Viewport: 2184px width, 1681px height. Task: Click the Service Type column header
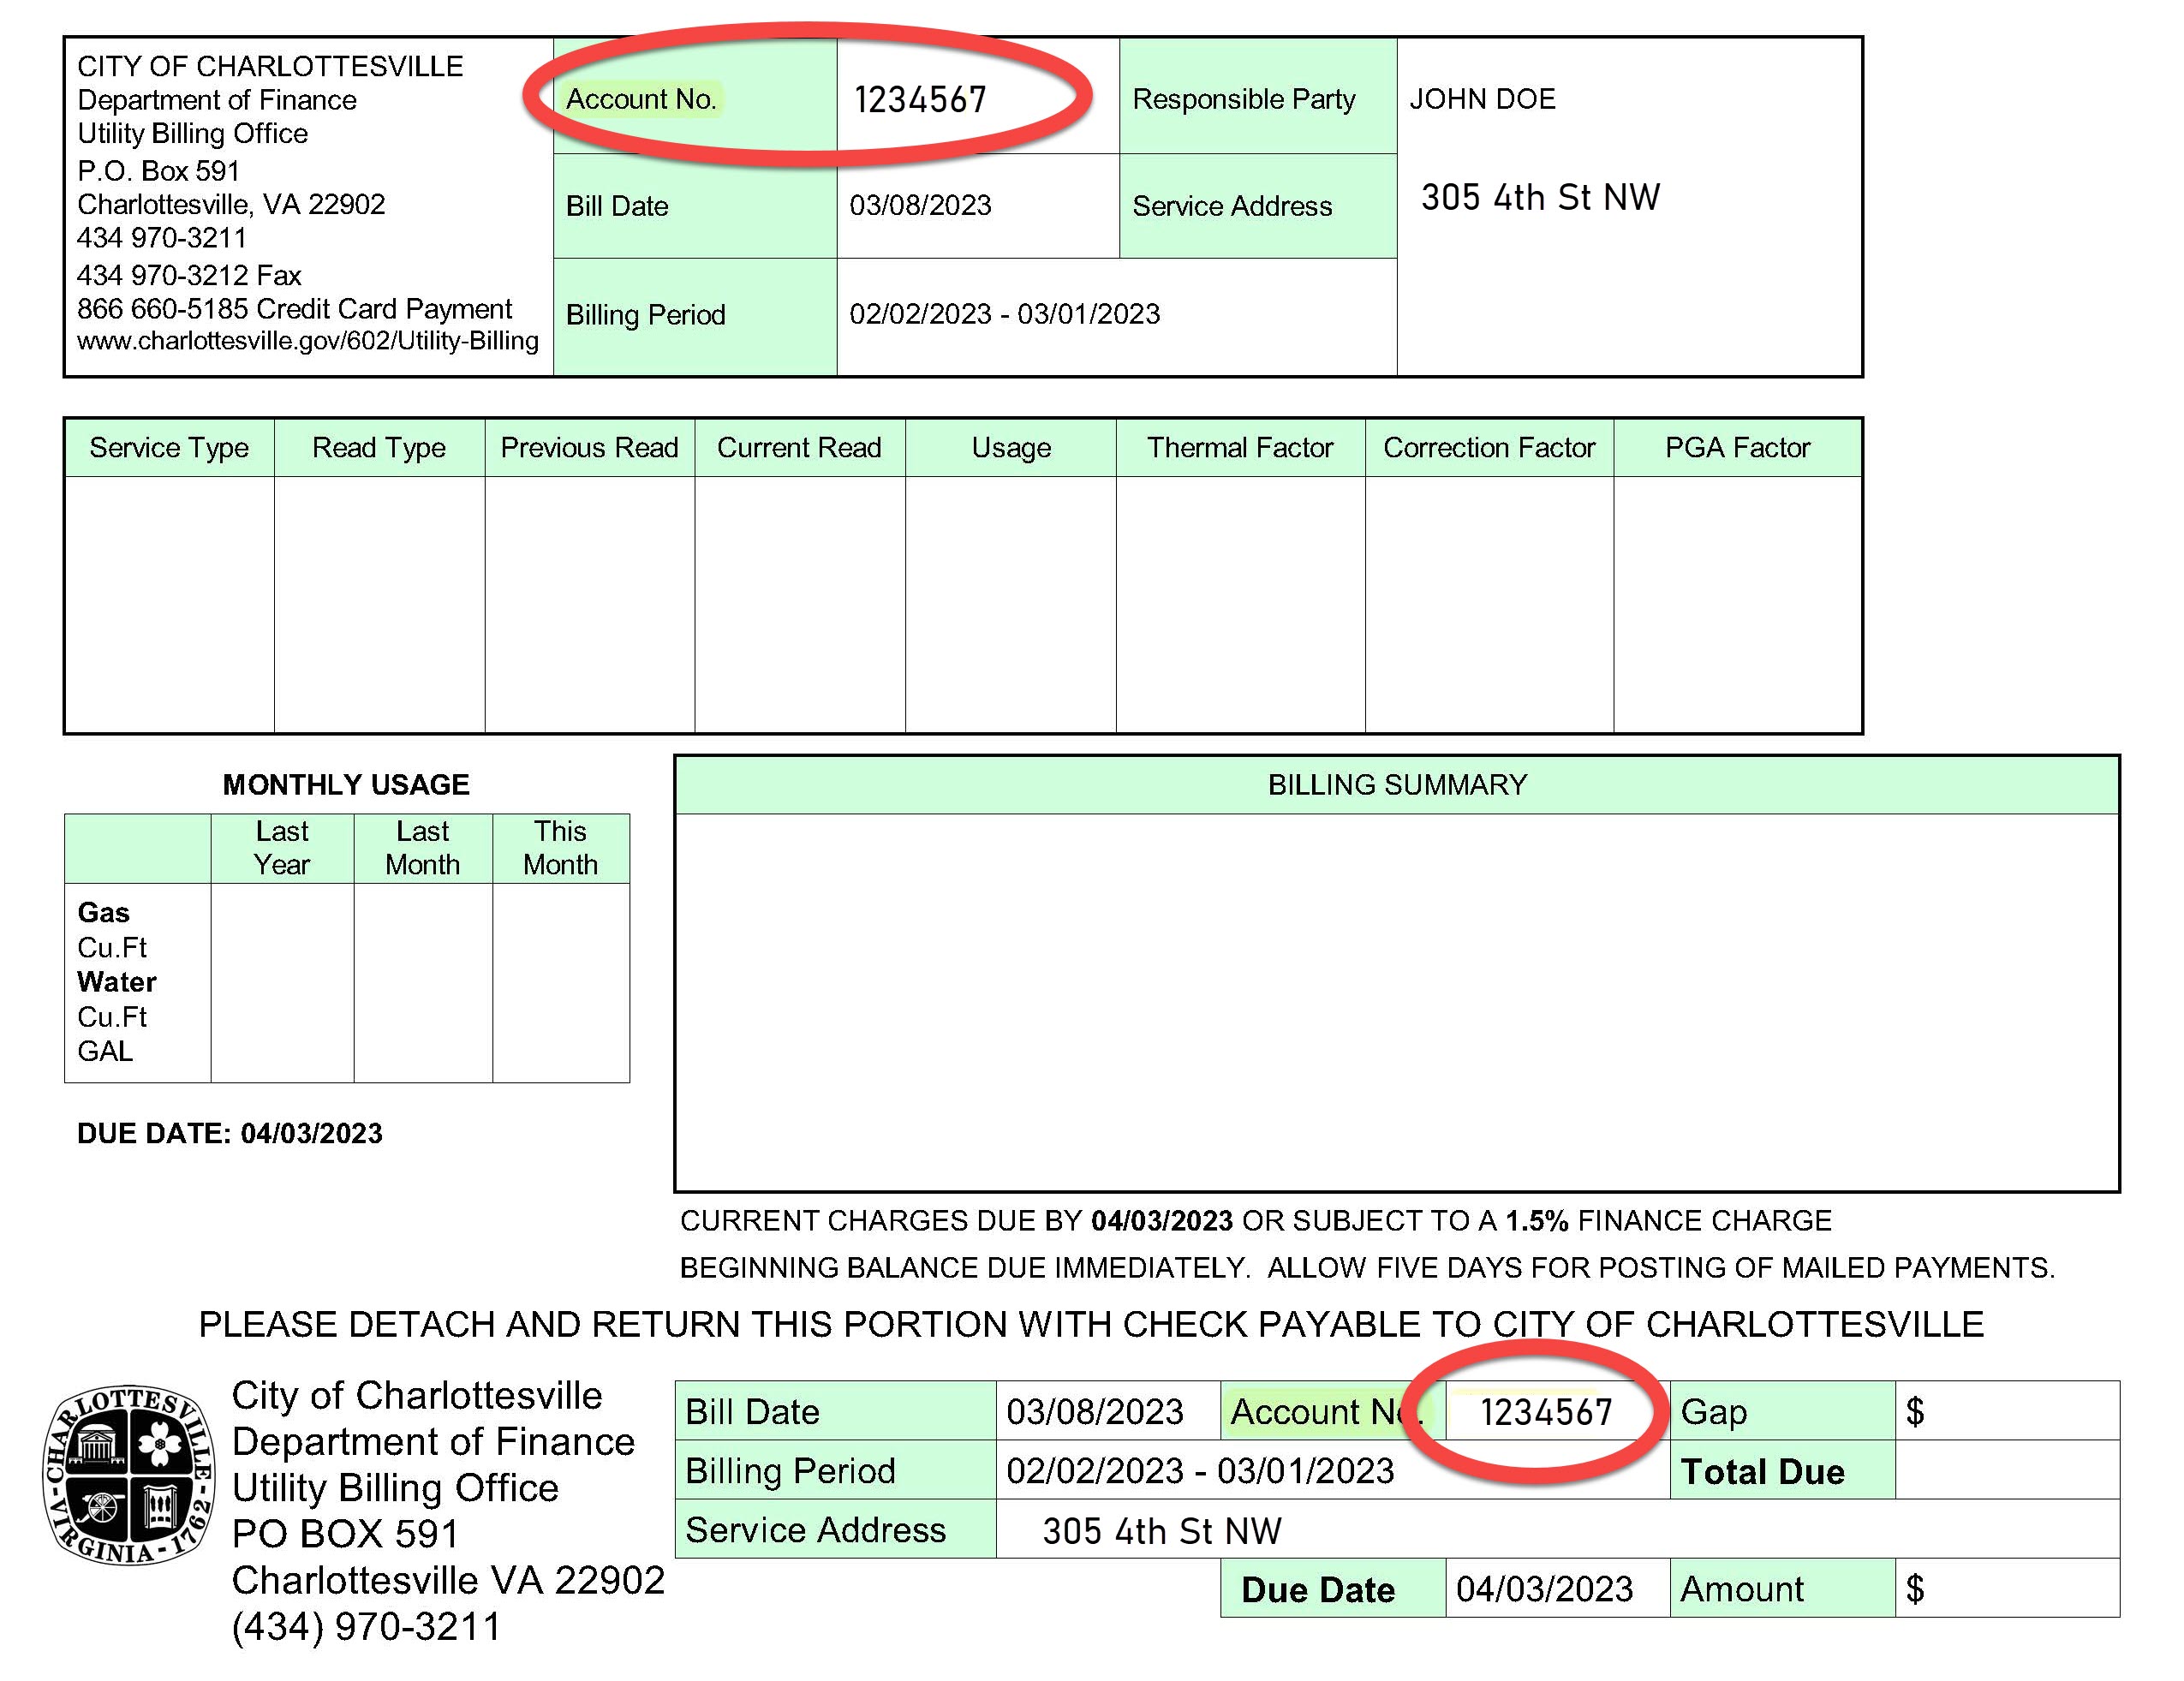[169, 447]
